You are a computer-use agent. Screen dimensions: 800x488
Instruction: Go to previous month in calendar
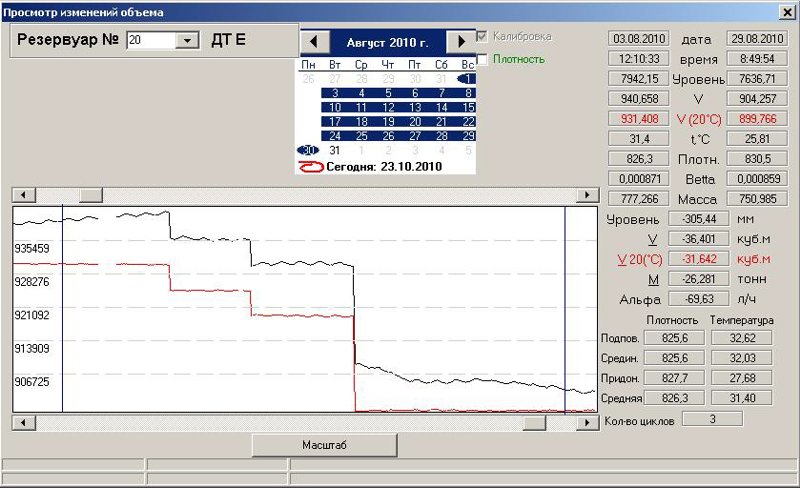(x=315, y=41)
